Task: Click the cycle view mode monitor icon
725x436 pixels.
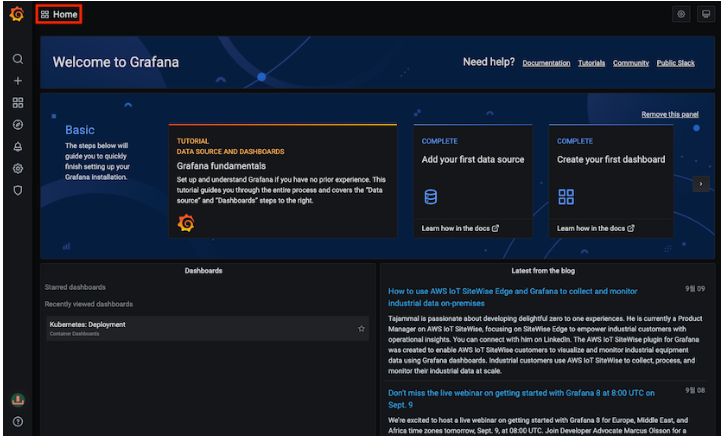Action: [706, 14]
